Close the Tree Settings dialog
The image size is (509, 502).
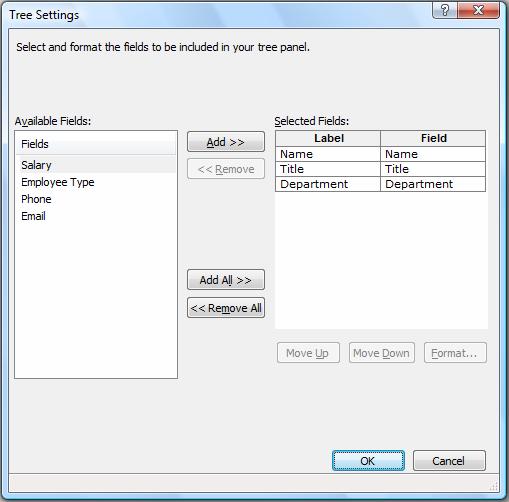tap(479, 10)
